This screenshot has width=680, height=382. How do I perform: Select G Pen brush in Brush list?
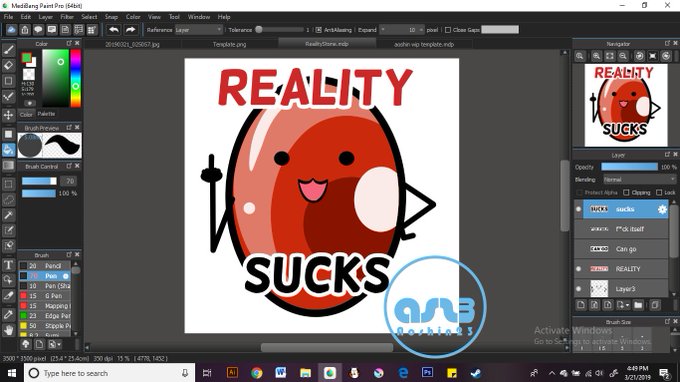(x=44, y=296)
